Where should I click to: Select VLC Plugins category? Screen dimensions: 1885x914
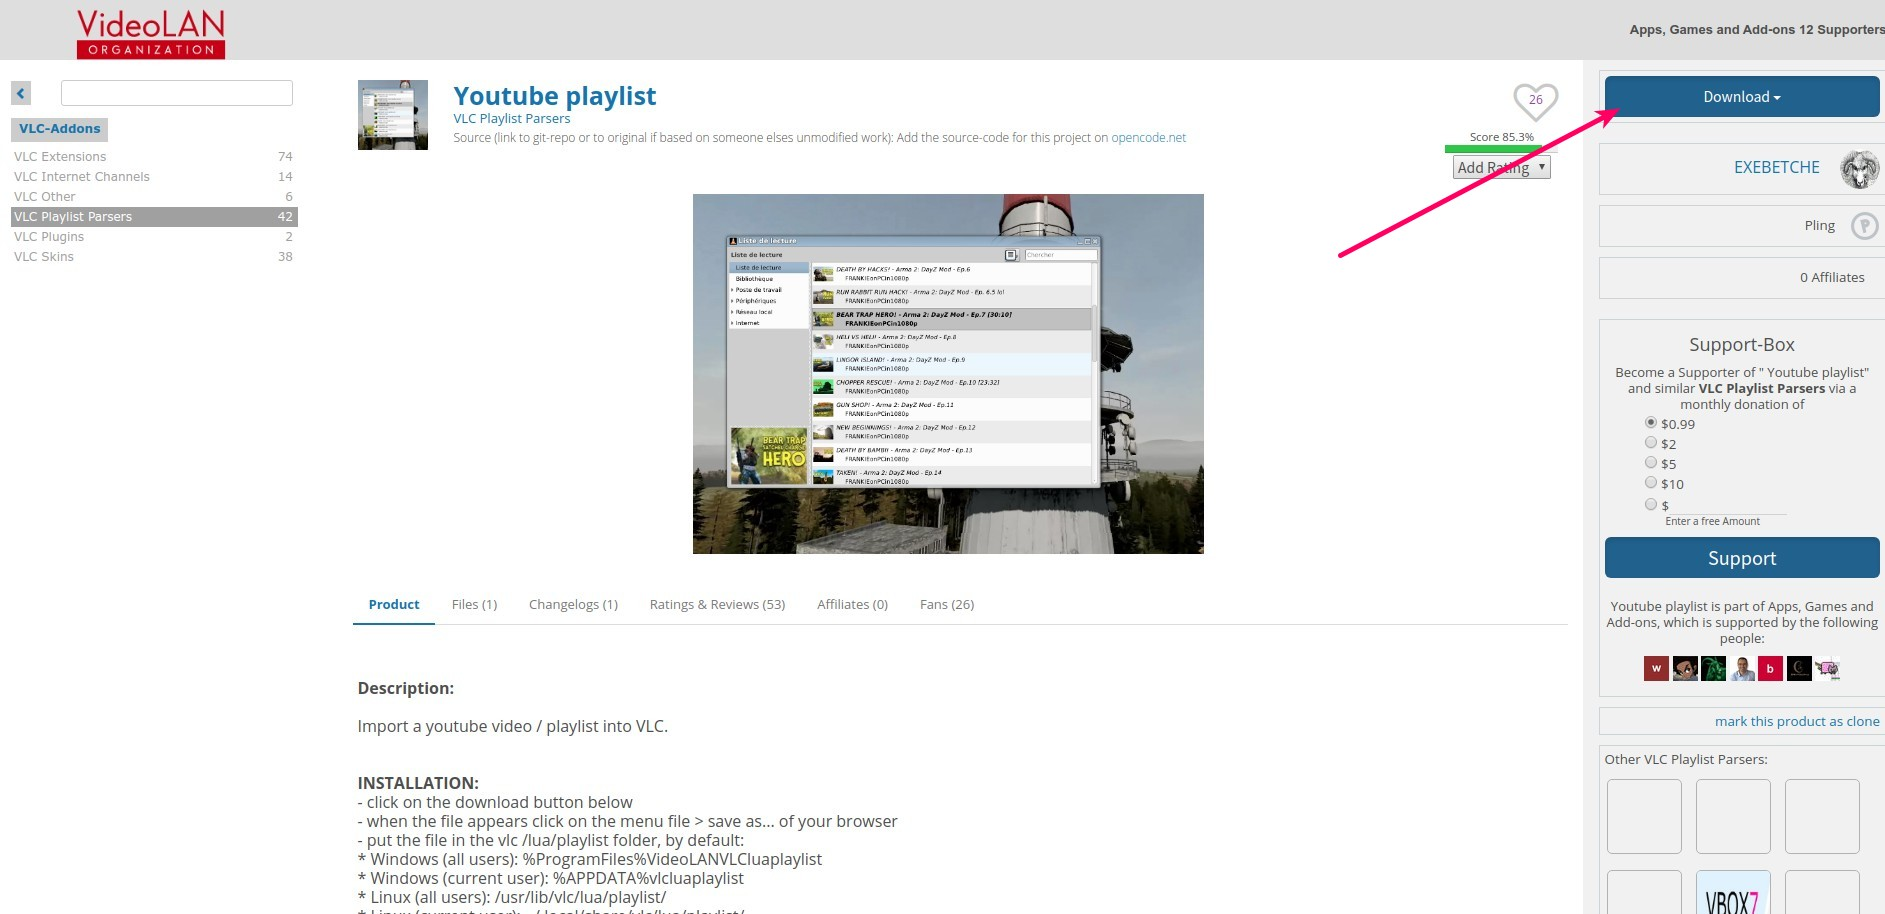coord(154,236)
